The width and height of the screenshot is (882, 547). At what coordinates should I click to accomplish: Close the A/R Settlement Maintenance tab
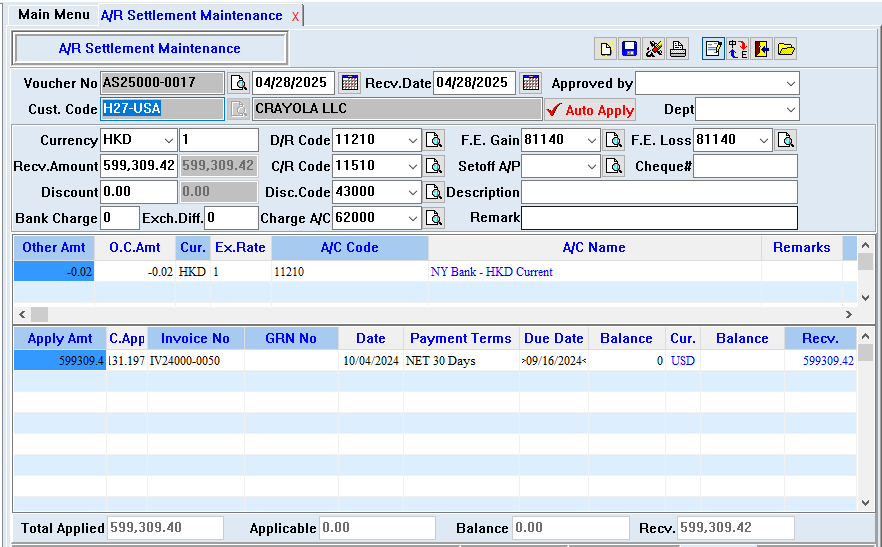295,17
